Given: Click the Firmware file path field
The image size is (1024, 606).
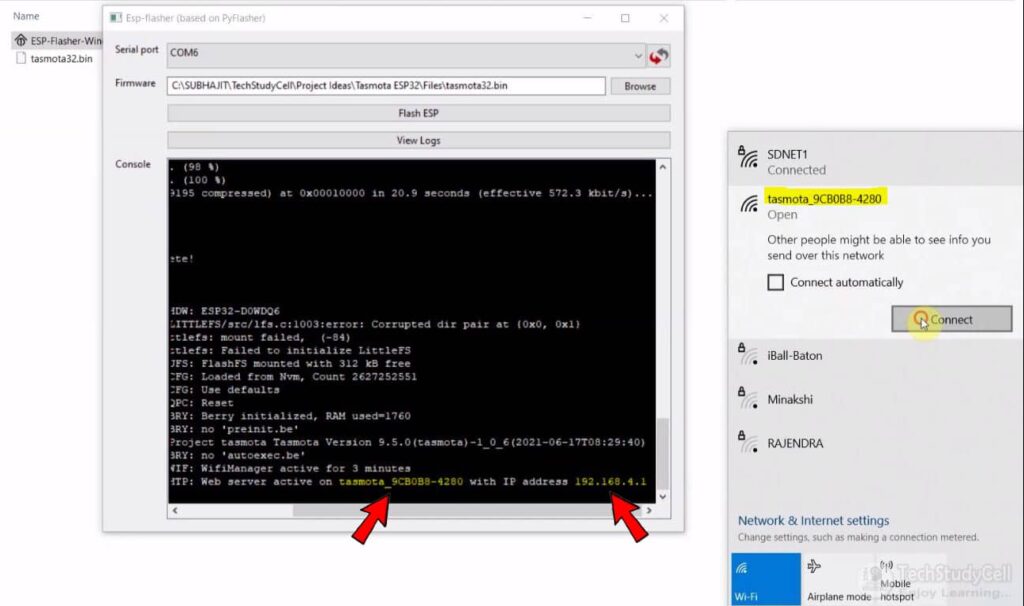Looking at the screenshot, I should [386, 86].
